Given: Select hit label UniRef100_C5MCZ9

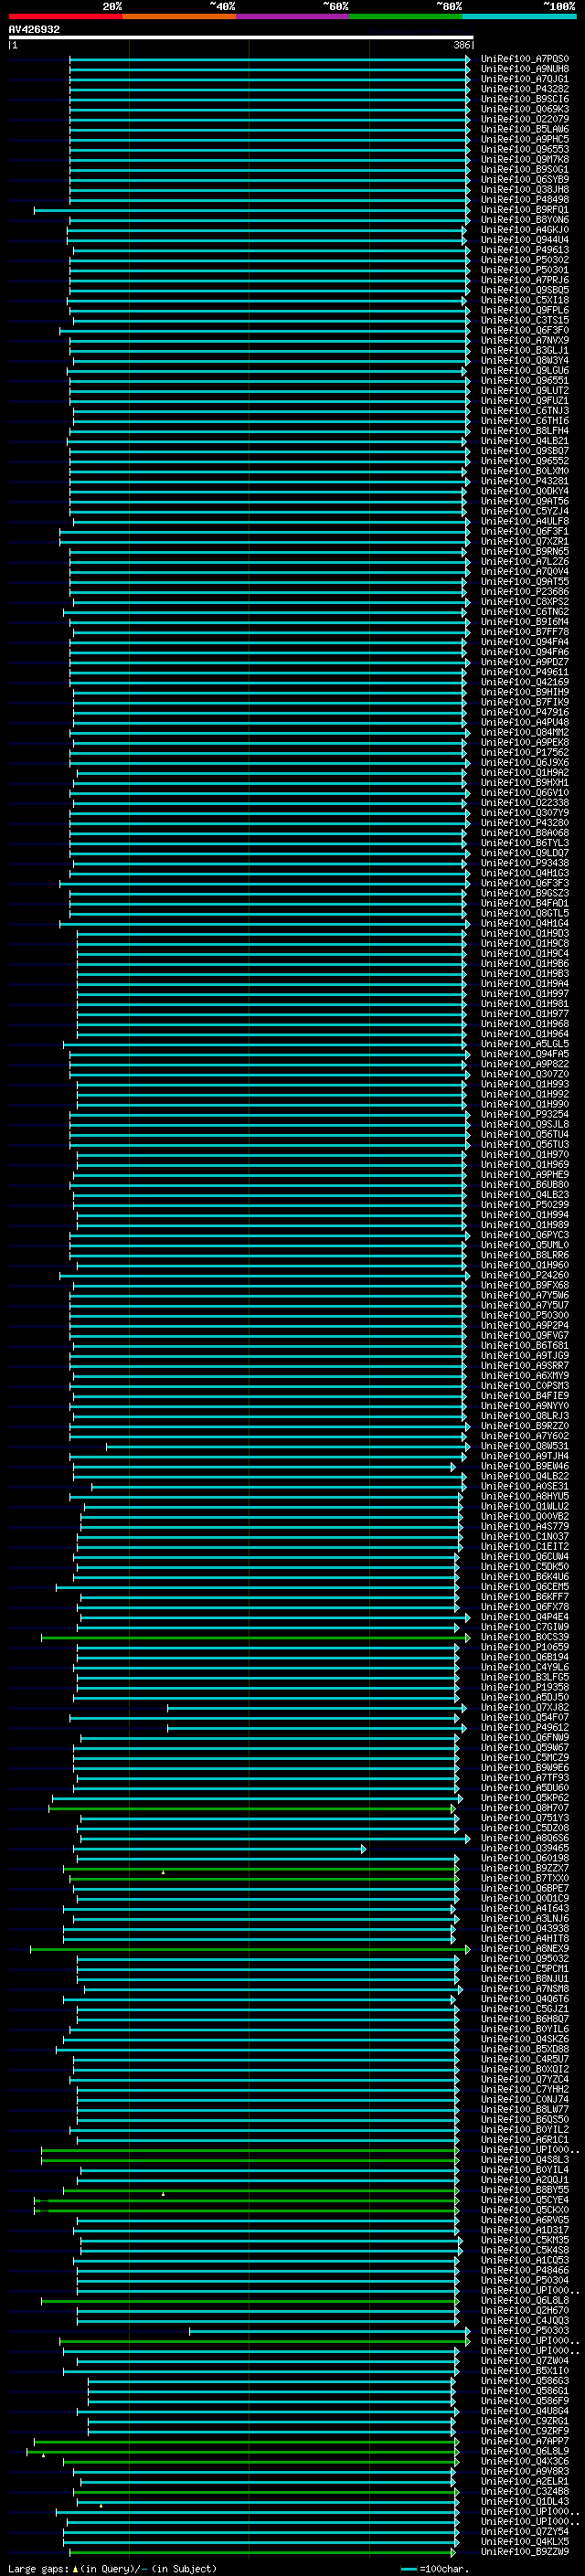Looking at the screenshot, I should pos(525,1757).
